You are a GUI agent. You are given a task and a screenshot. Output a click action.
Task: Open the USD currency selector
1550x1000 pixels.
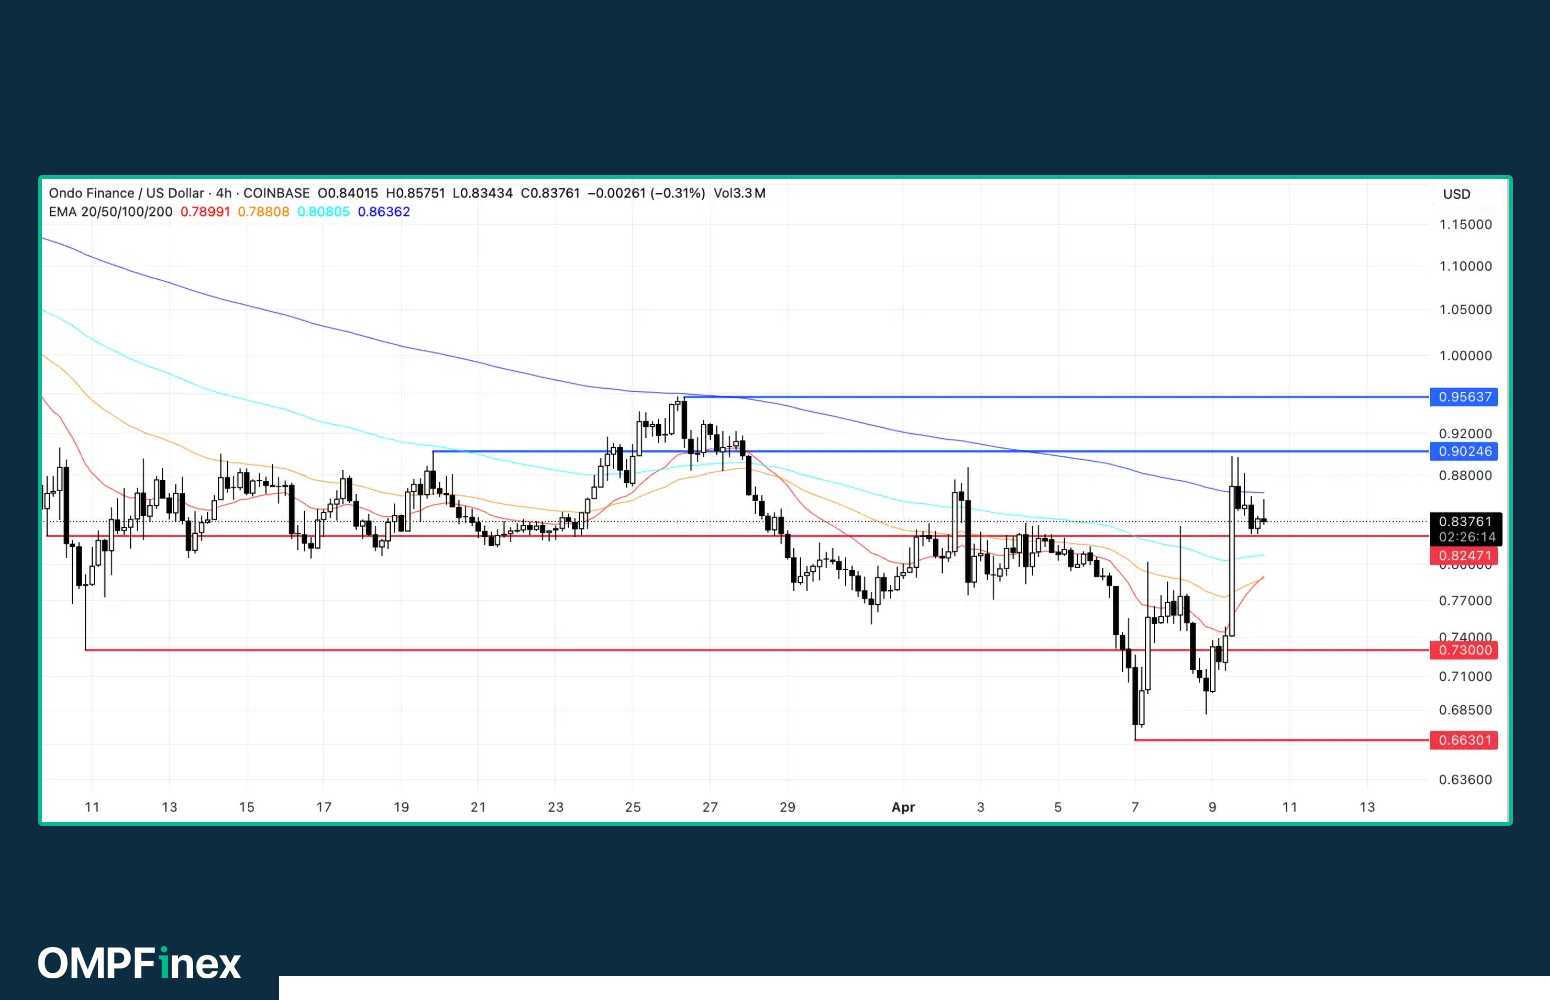coord(1456,194)
